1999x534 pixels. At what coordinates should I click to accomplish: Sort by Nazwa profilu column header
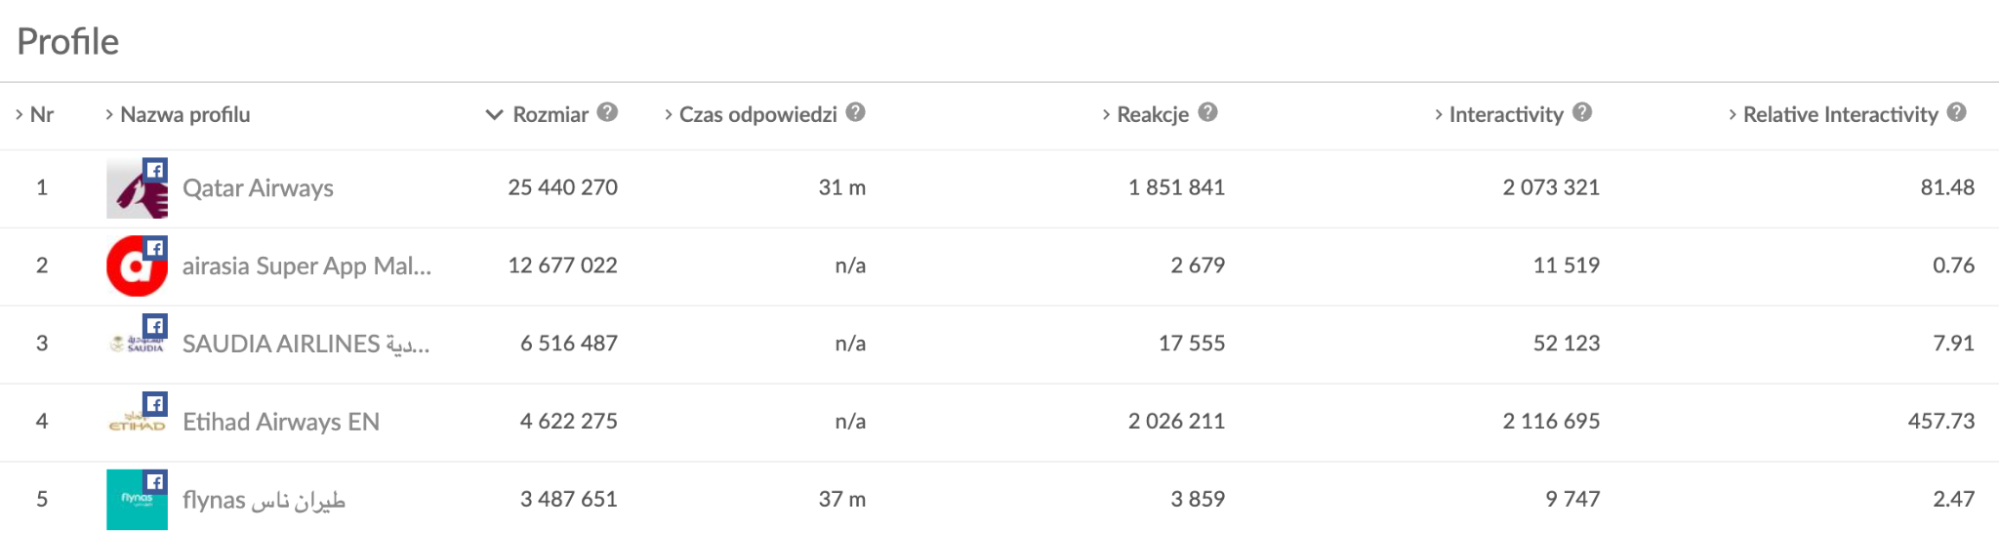coord(184,115)
